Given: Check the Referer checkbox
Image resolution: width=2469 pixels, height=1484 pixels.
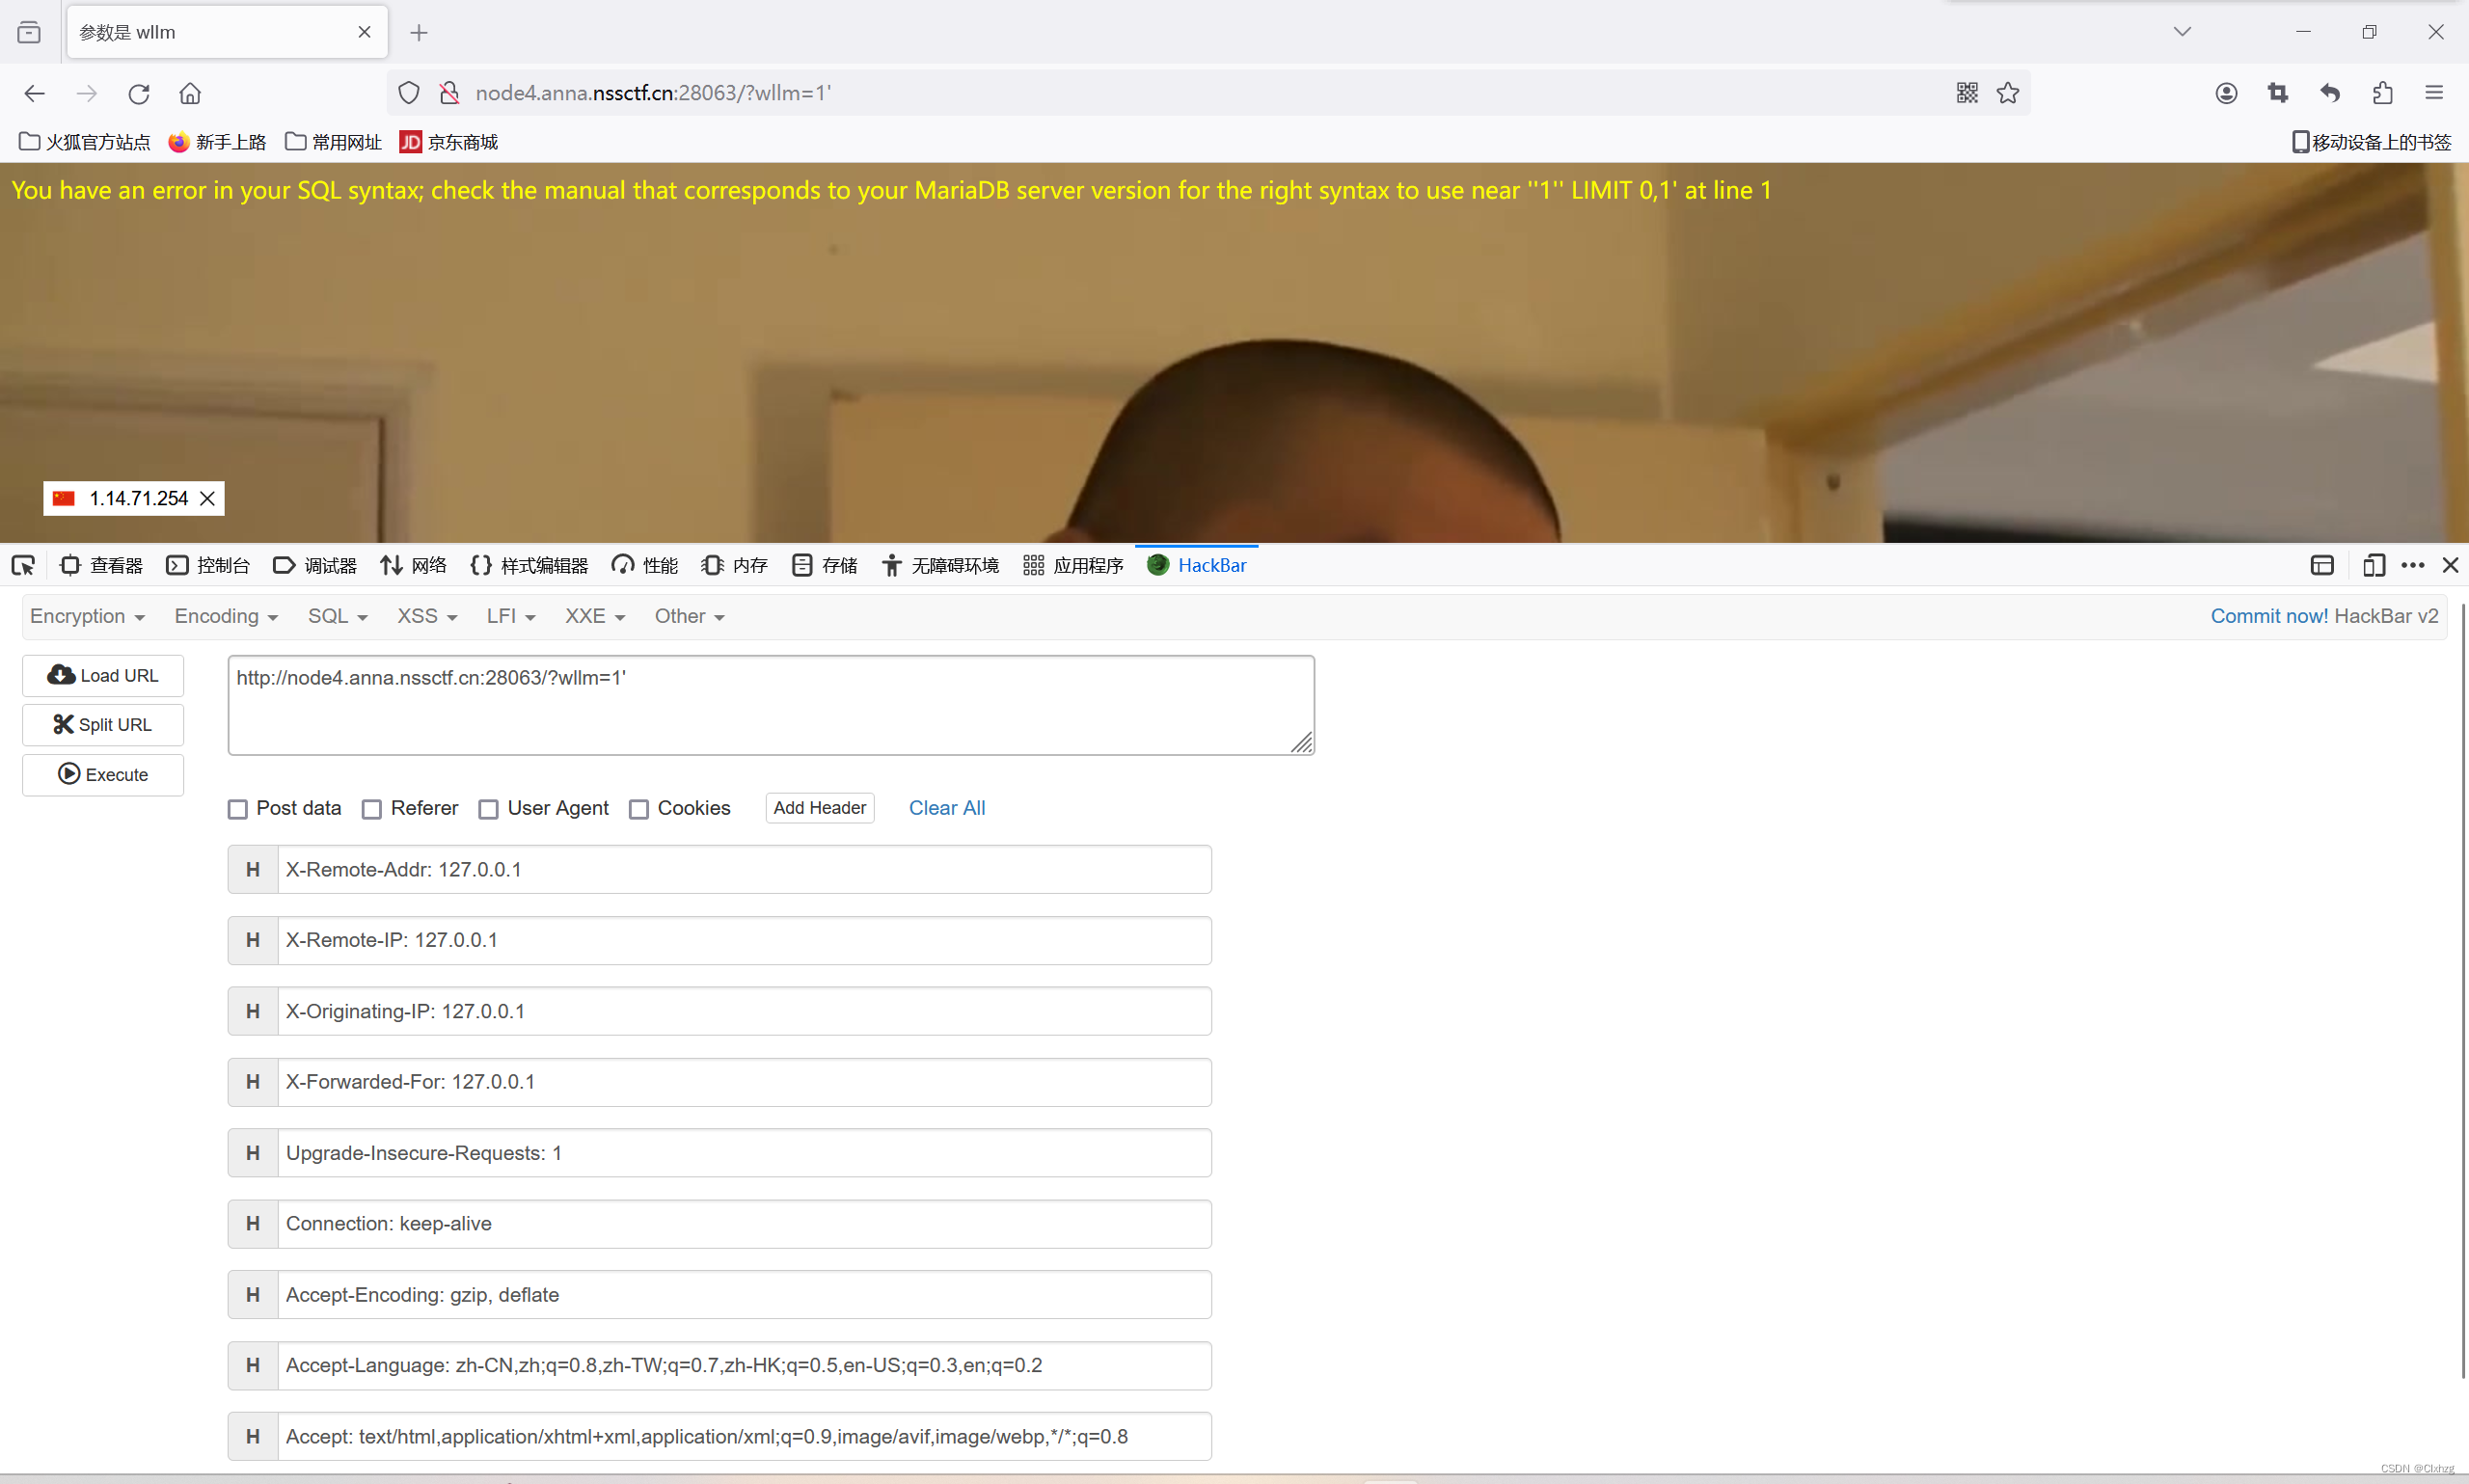Looking at the screenshot, I should click(372, 809).
